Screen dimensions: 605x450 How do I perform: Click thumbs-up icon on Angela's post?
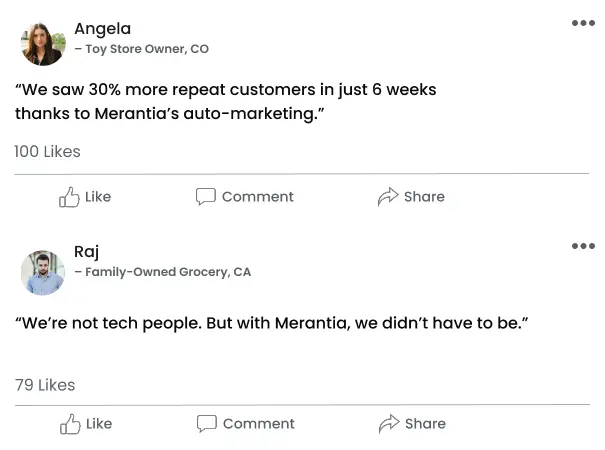click(69, 197)
